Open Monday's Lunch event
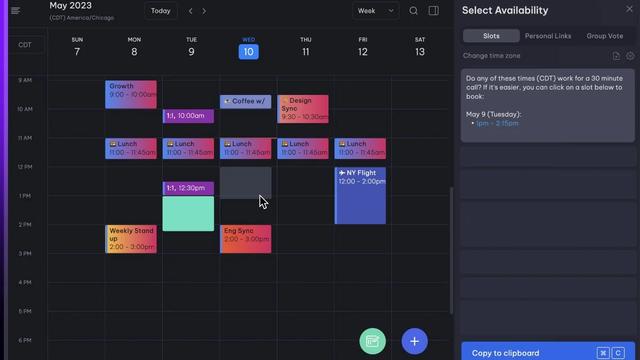640x360 pixels. tap(131, 149)
